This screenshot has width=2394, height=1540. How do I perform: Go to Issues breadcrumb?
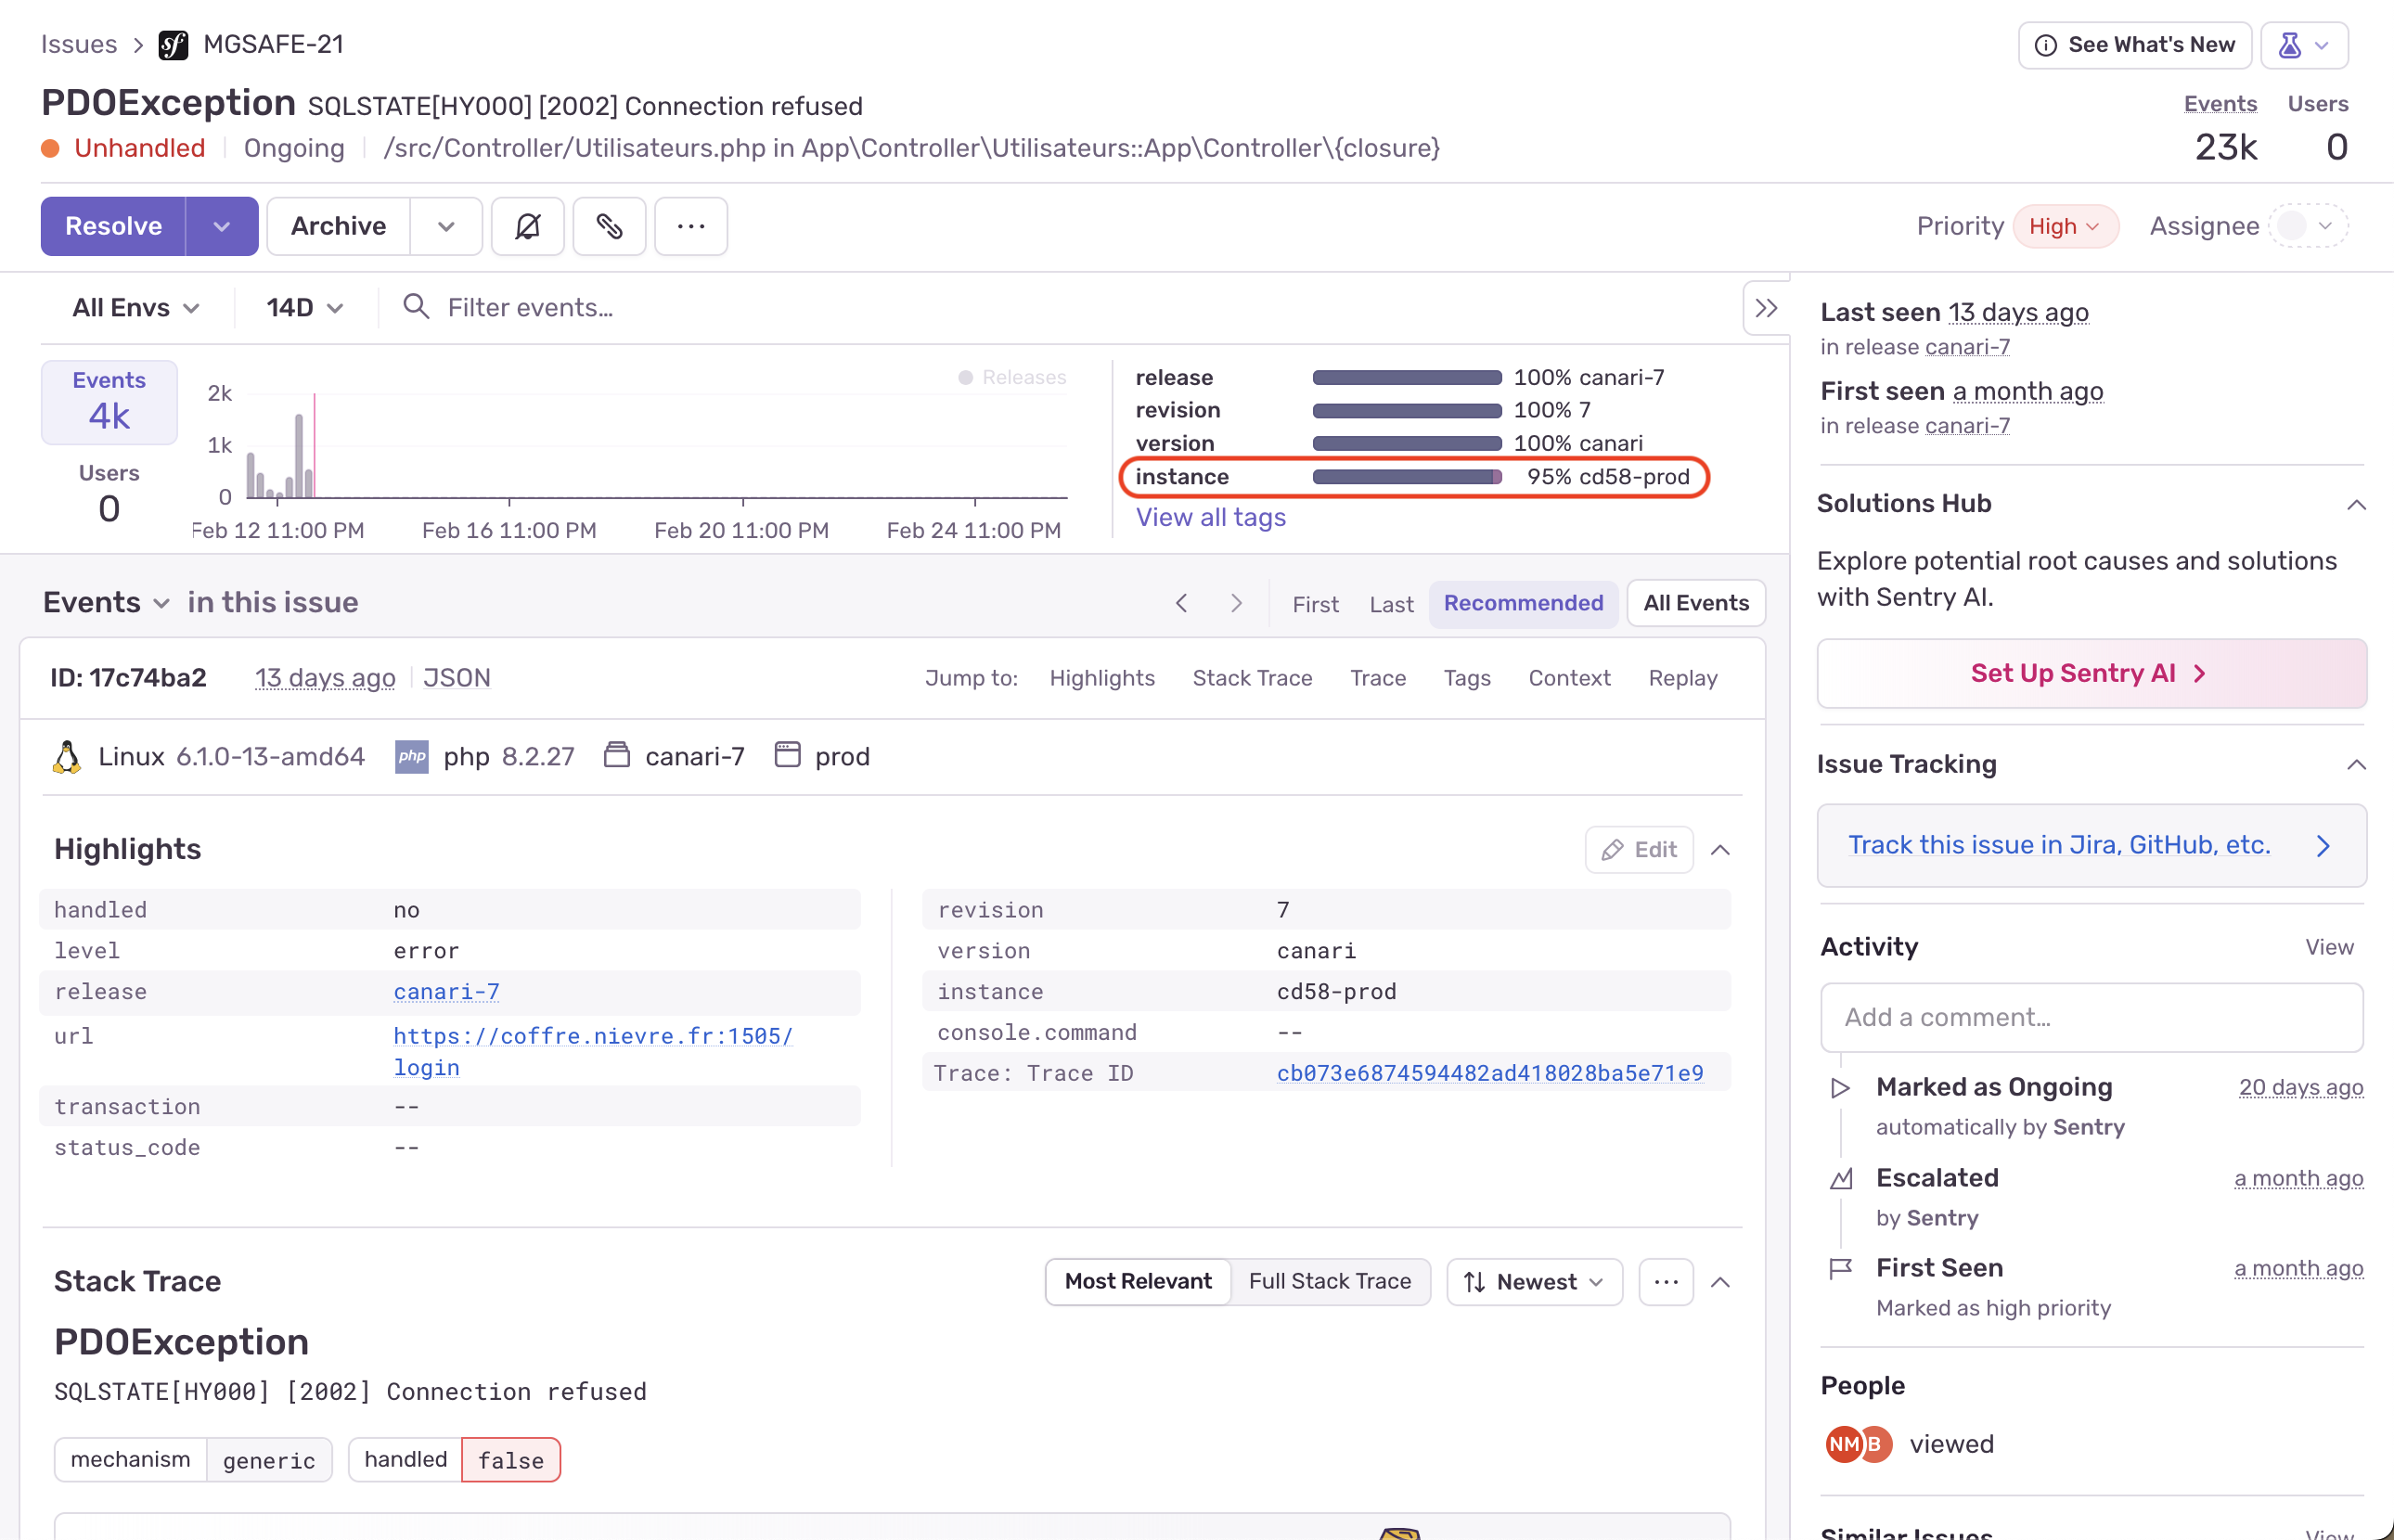click(79, 45)
